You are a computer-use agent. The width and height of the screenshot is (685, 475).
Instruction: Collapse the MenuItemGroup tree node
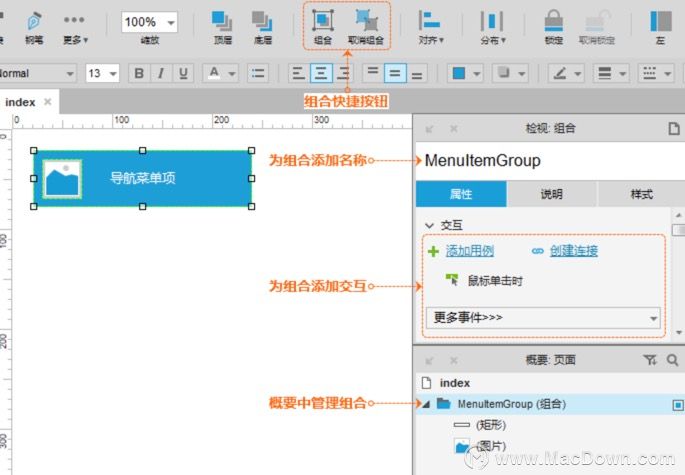[x=426, y=404]
